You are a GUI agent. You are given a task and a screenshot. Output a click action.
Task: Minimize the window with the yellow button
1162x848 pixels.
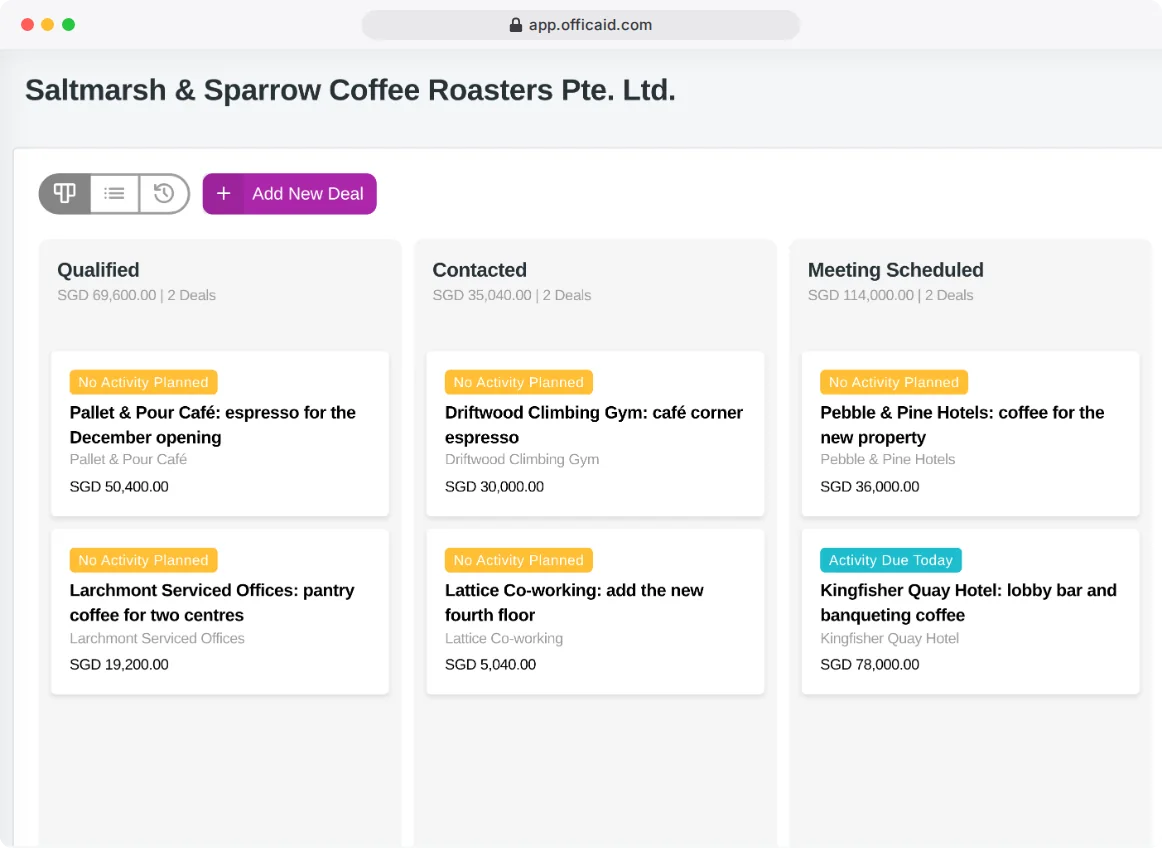click(x=47, y=24)
